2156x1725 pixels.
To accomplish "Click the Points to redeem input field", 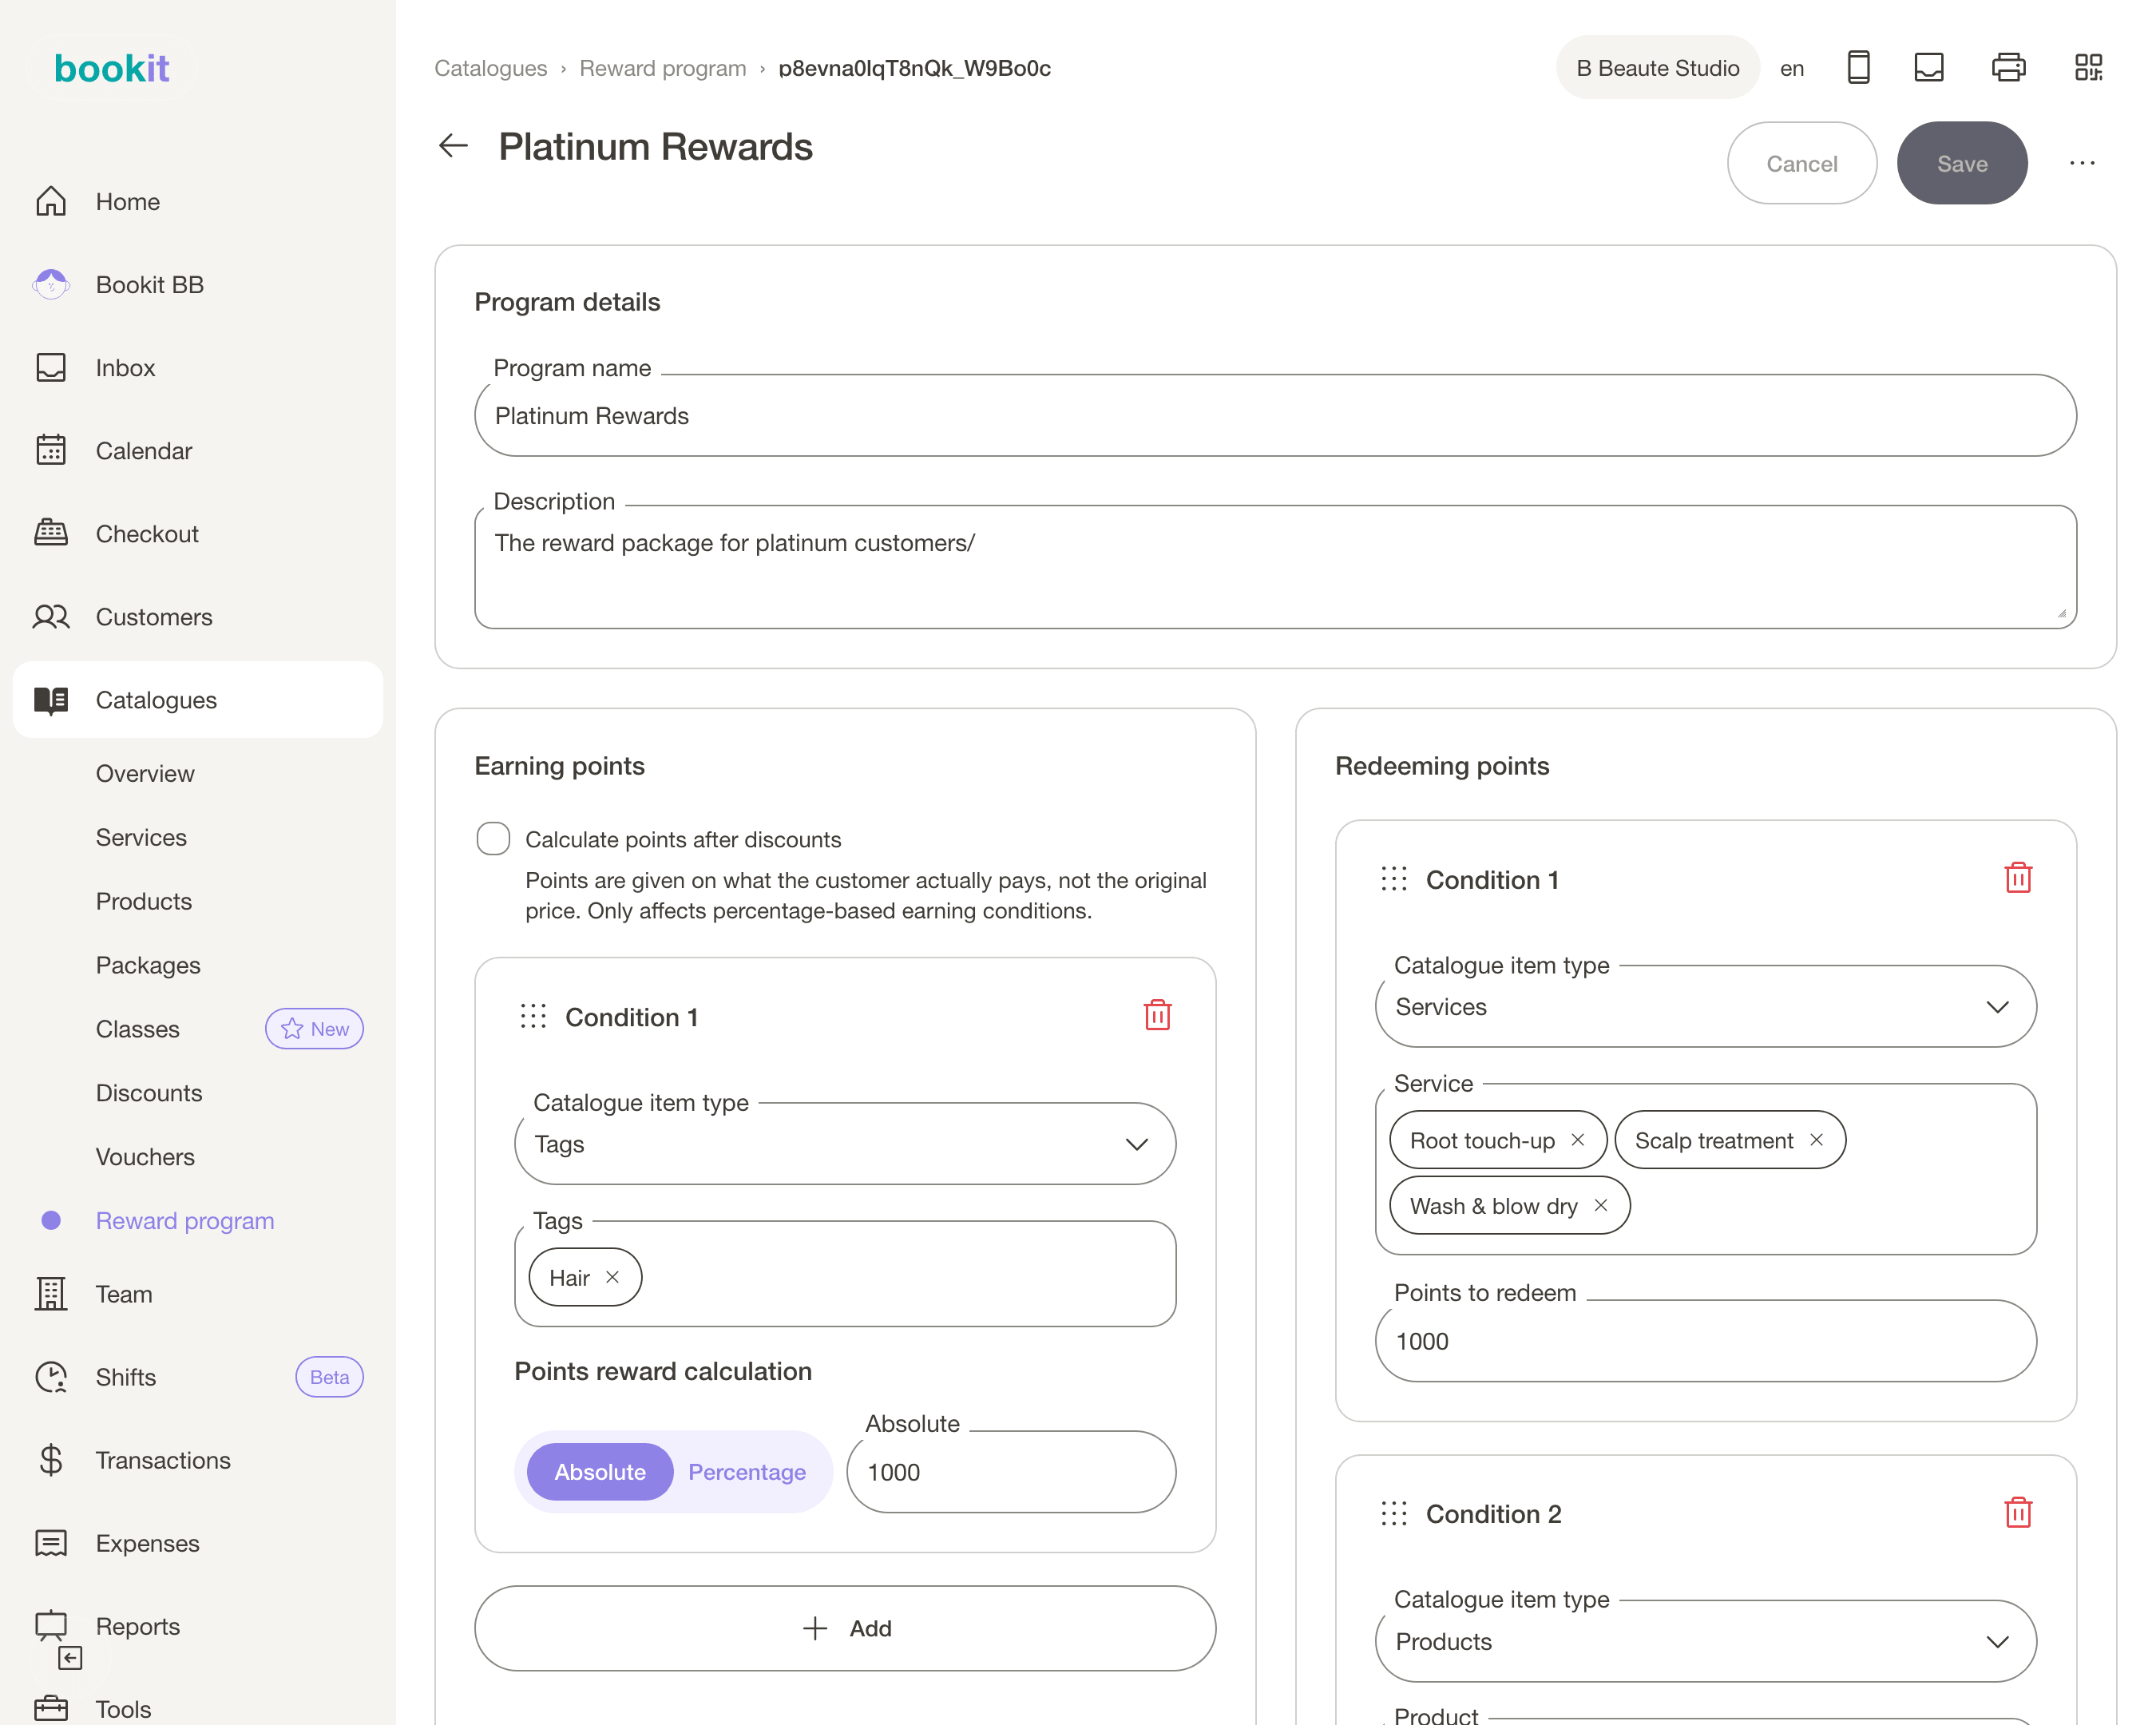I will [1705, 1341].
